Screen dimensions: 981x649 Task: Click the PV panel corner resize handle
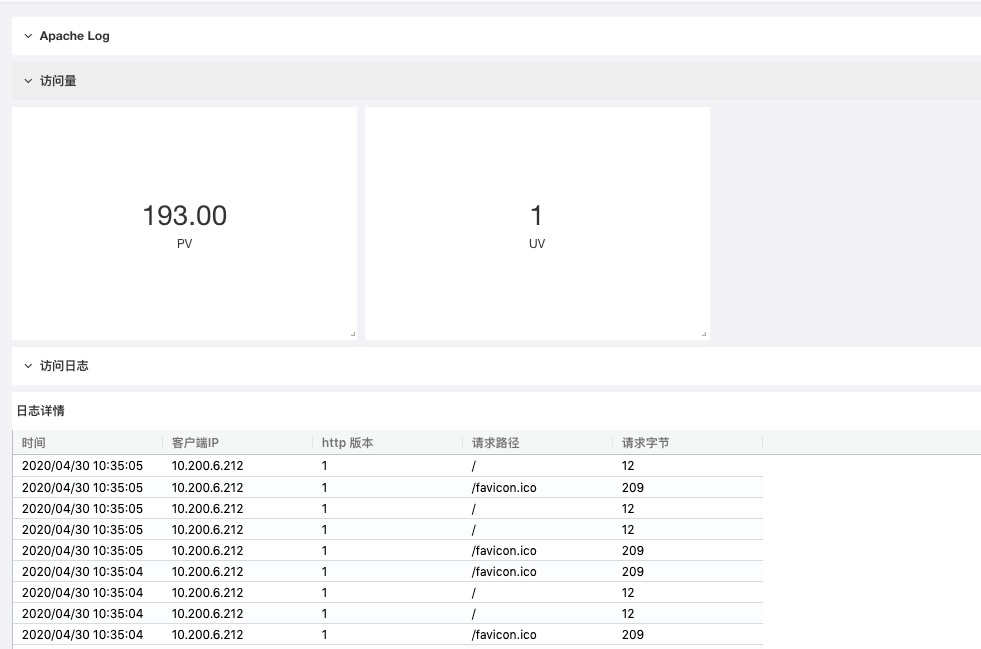[x=353, y=334]
